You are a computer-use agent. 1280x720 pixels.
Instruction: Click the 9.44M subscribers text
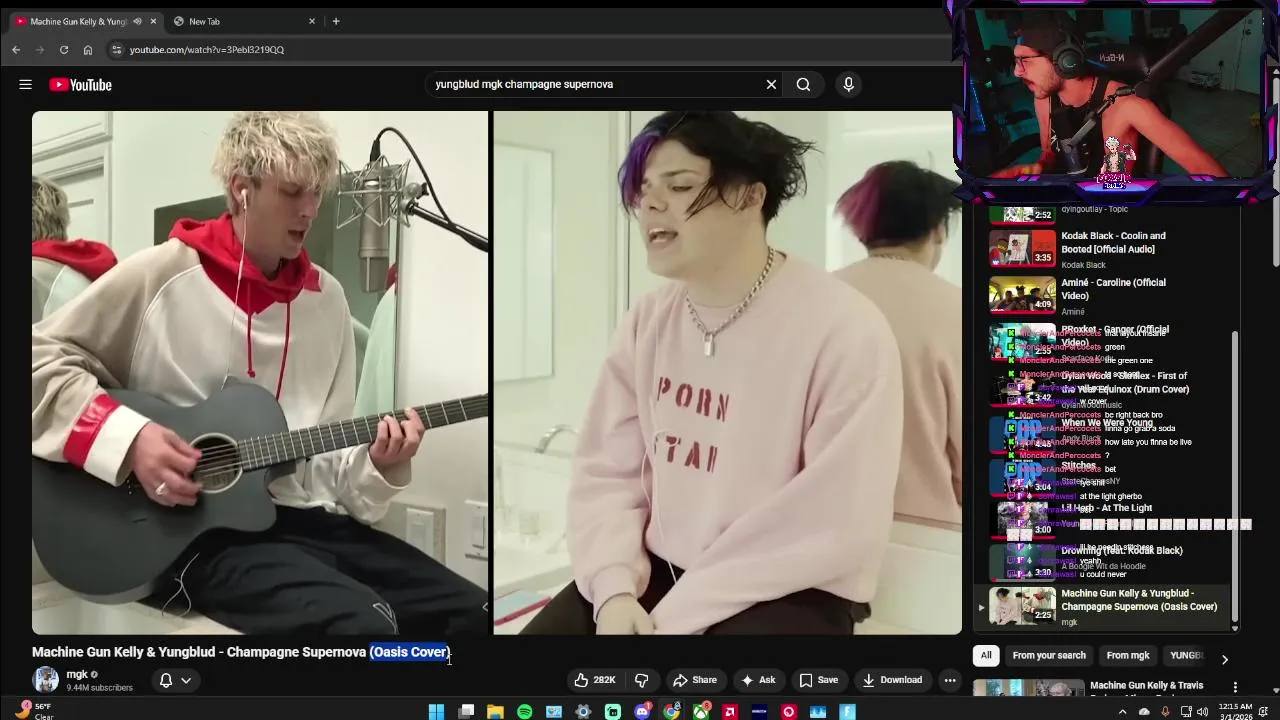point(99,688)
